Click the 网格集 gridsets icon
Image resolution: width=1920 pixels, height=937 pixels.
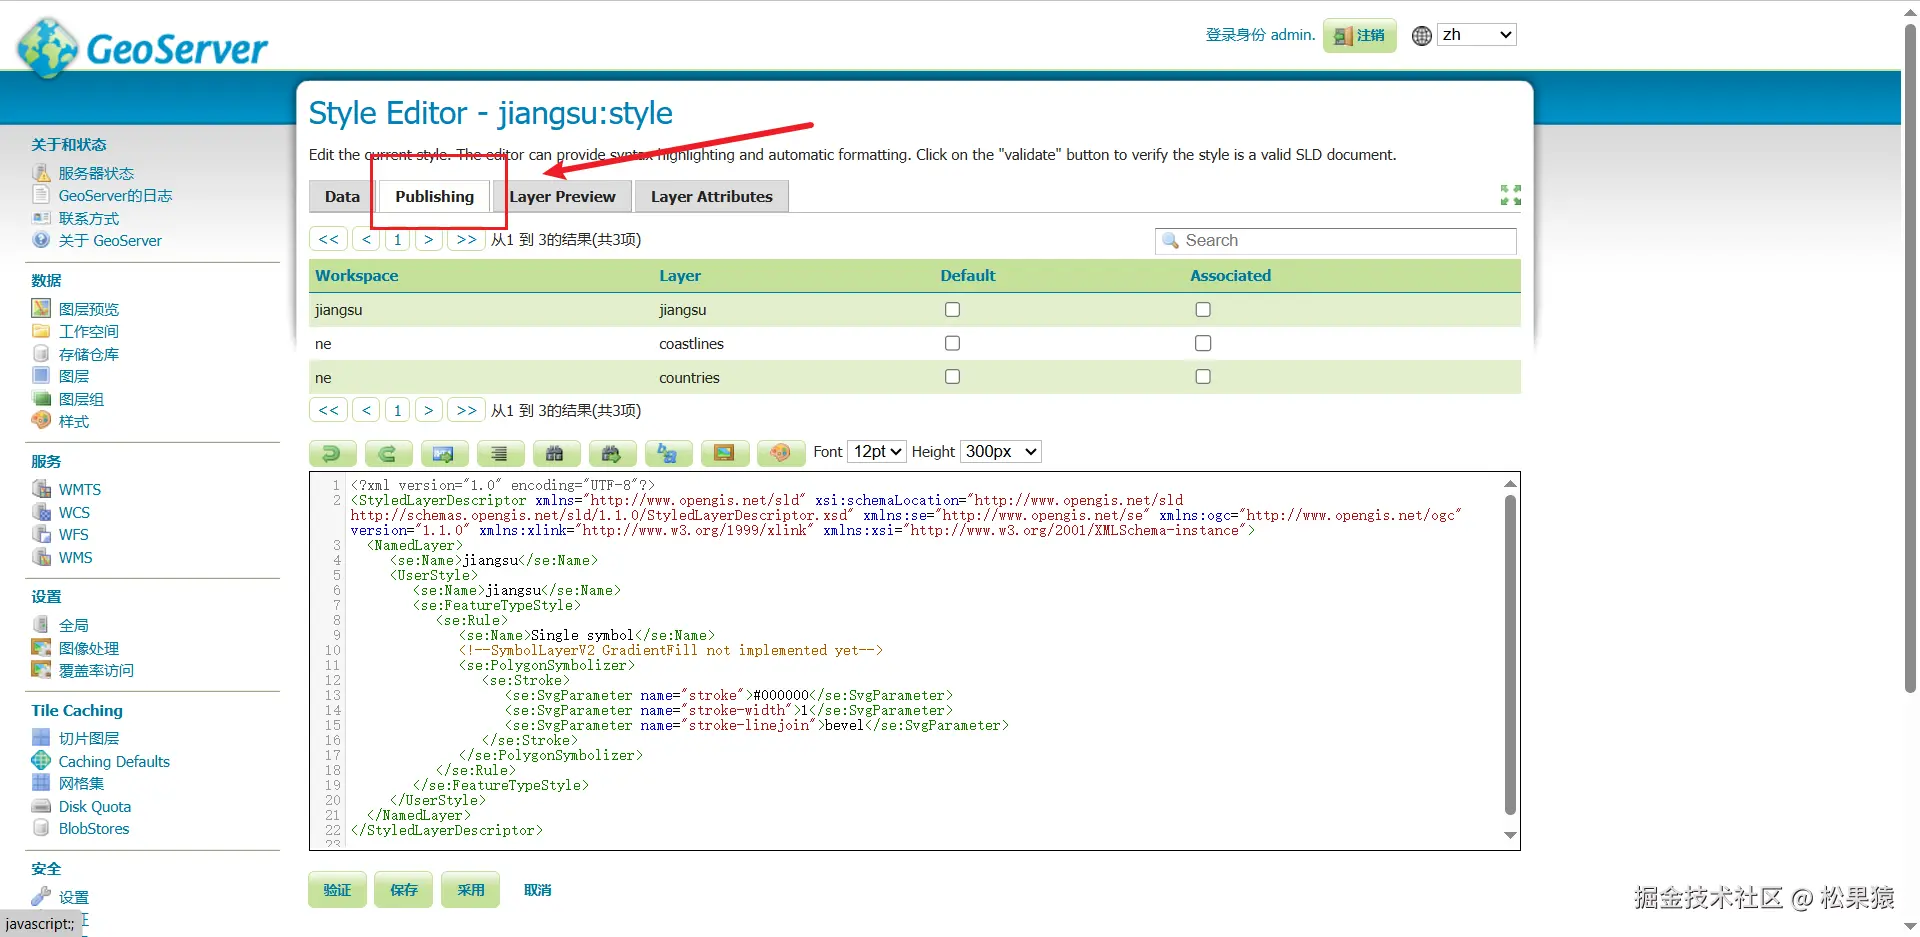(x=41, y=783)
